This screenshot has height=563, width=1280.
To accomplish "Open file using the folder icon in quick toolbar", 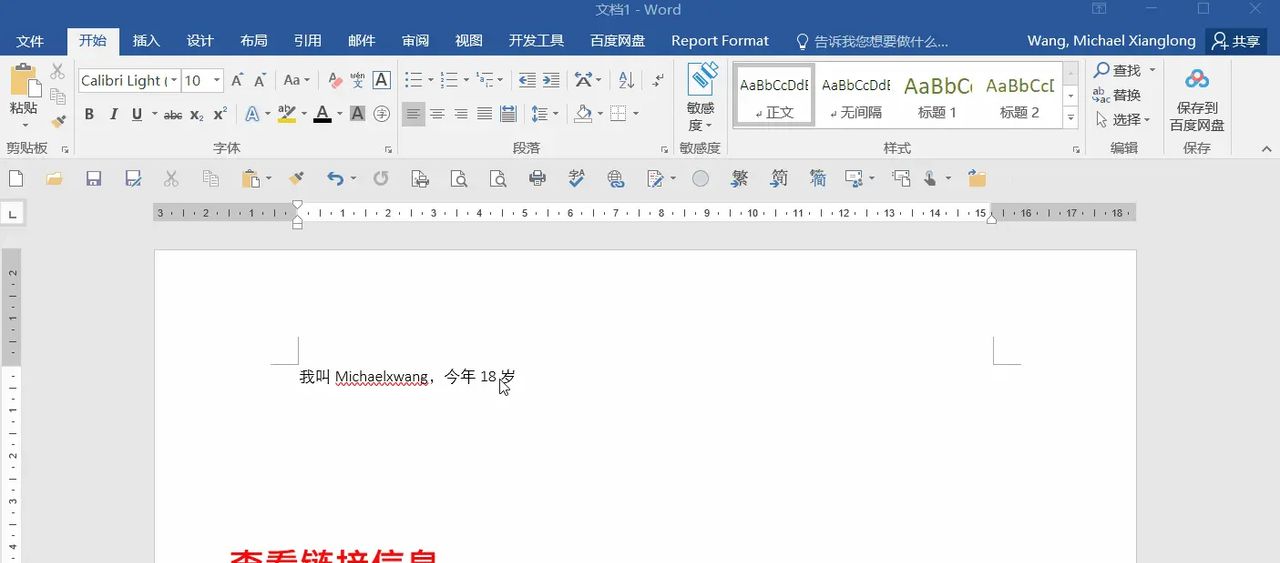I will 54,179.
